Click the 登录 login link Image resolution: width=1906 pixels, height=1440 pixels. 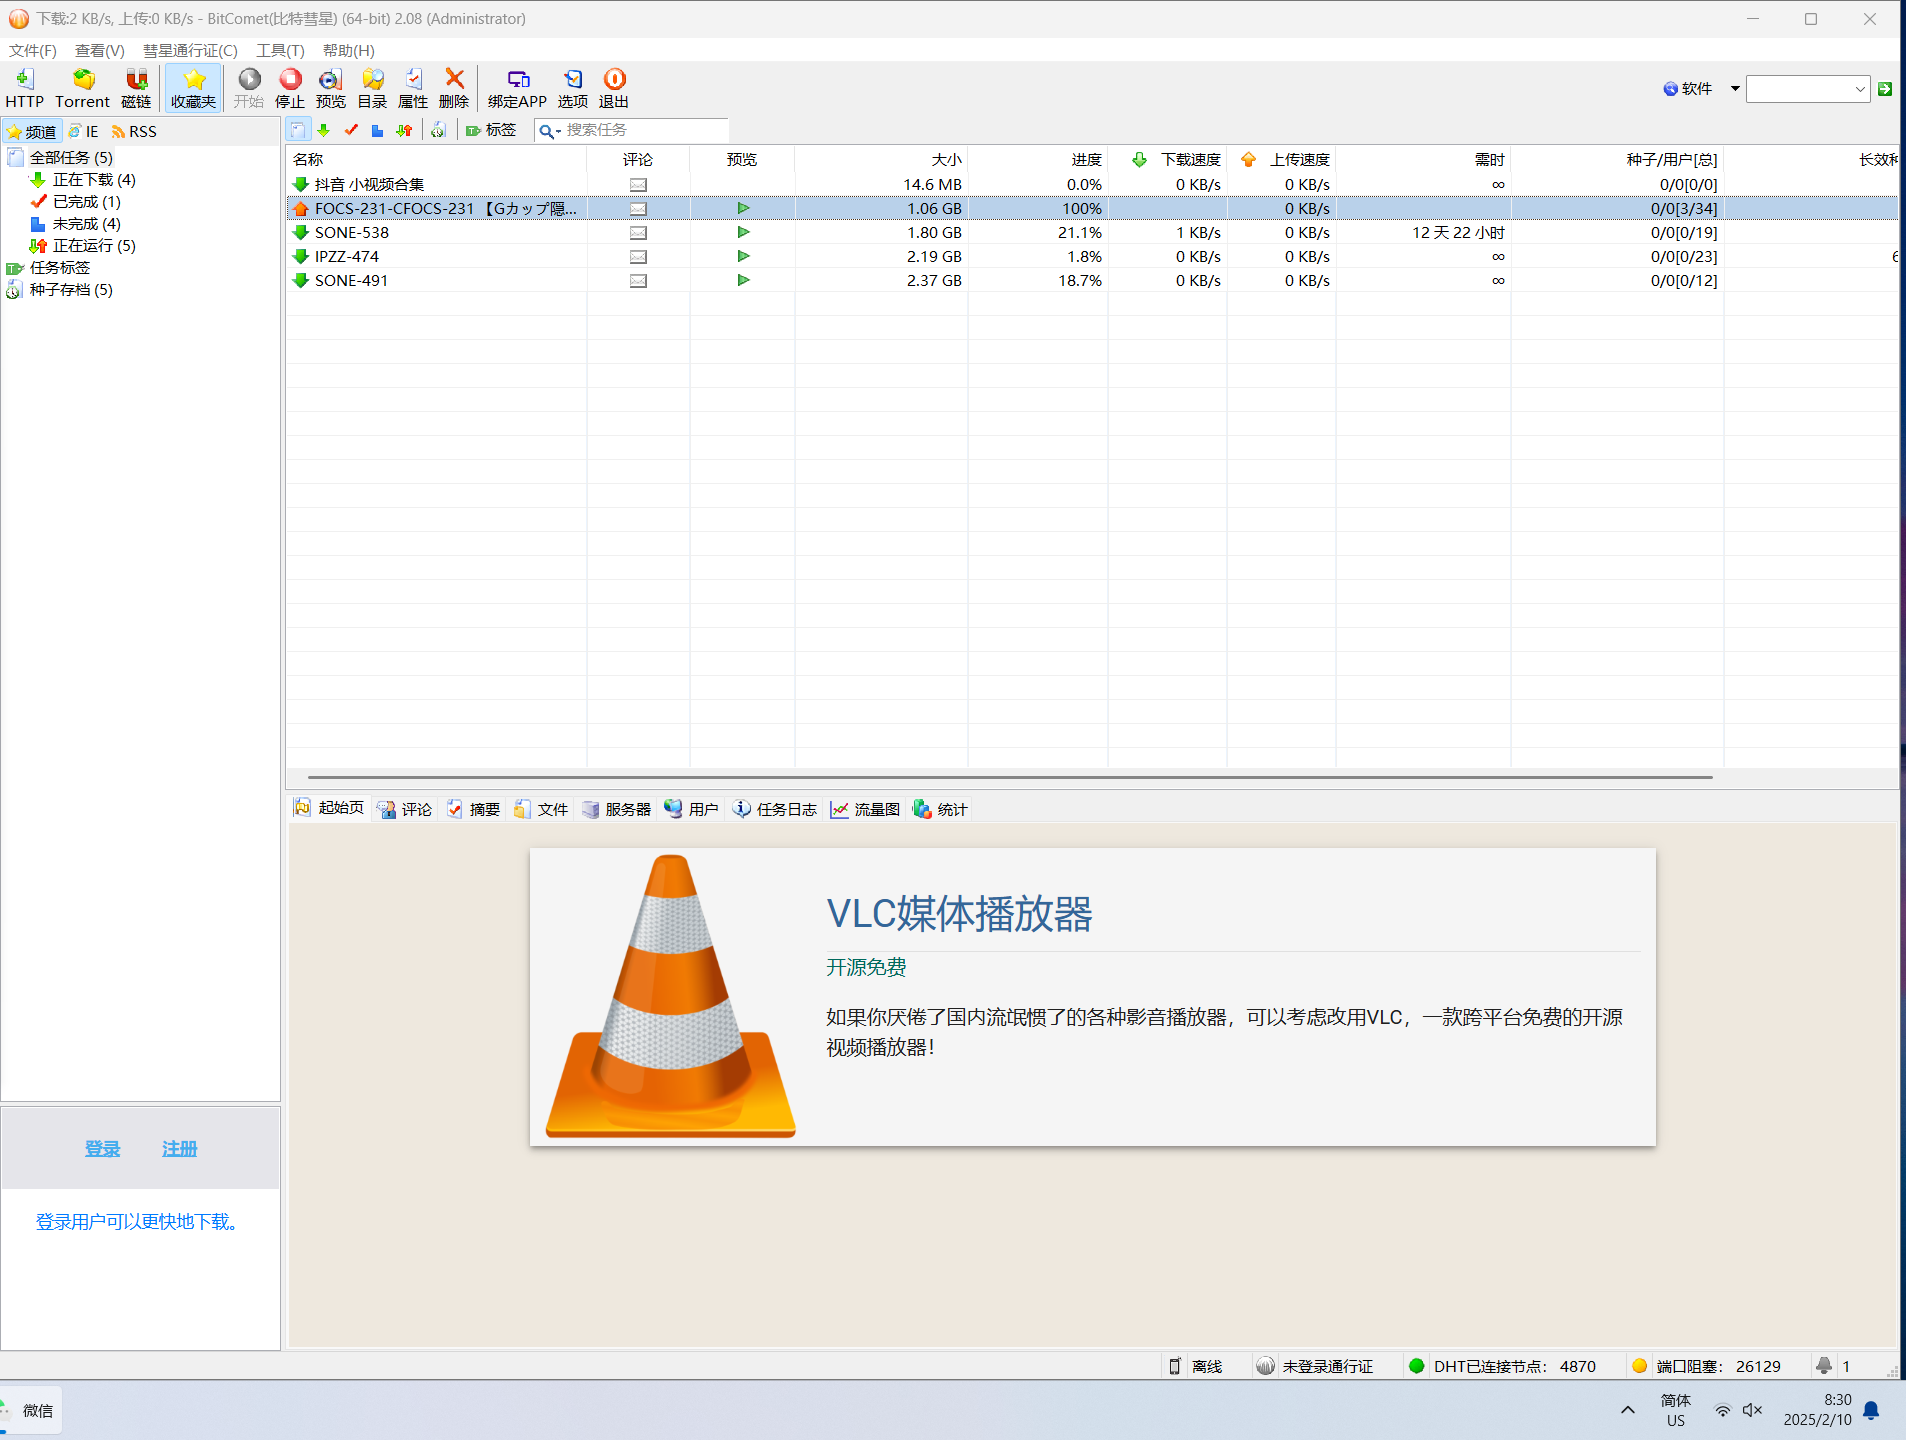coord(102,1149)
